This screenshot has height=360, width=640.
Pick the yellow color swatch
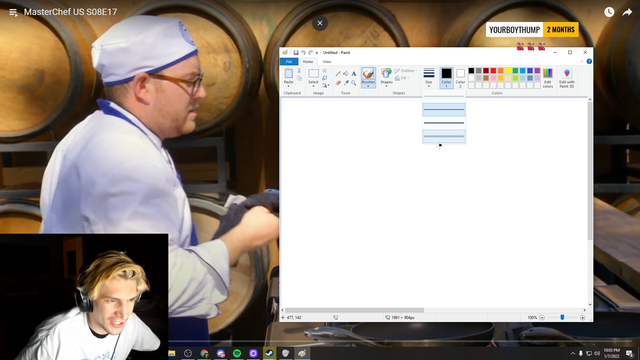tap(508, 71)
